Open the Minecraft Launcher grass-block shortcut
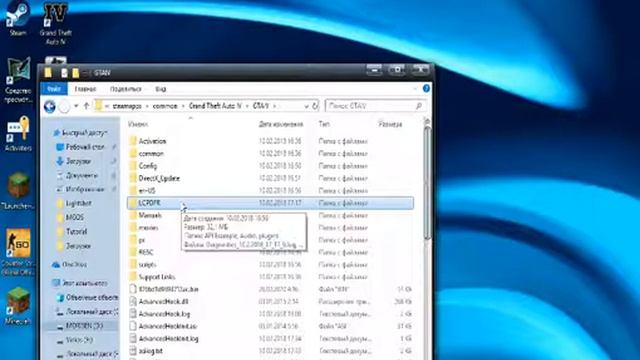Viewport: 640px width, 360px height. 18,191
